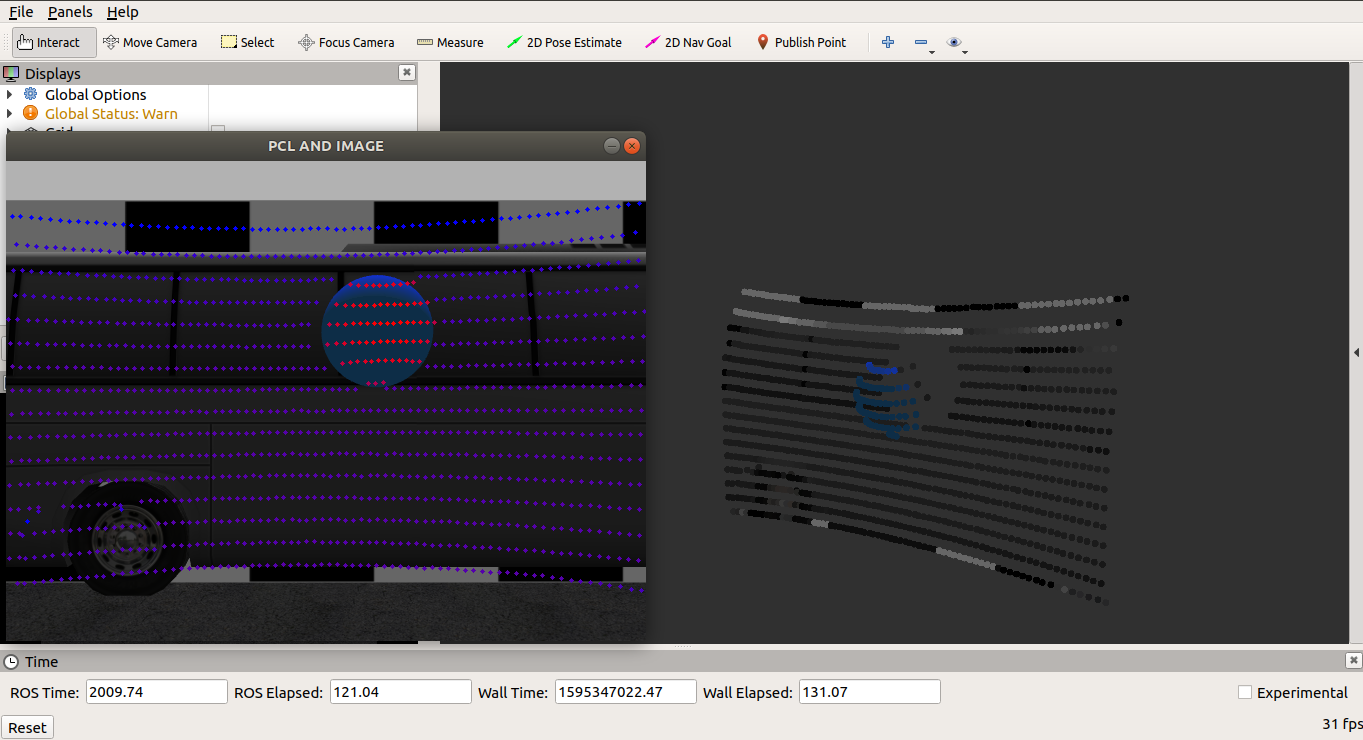Open the Panels menu
Image resolution: width=1363 pixels, height=740 pixels.
(70, 12)
